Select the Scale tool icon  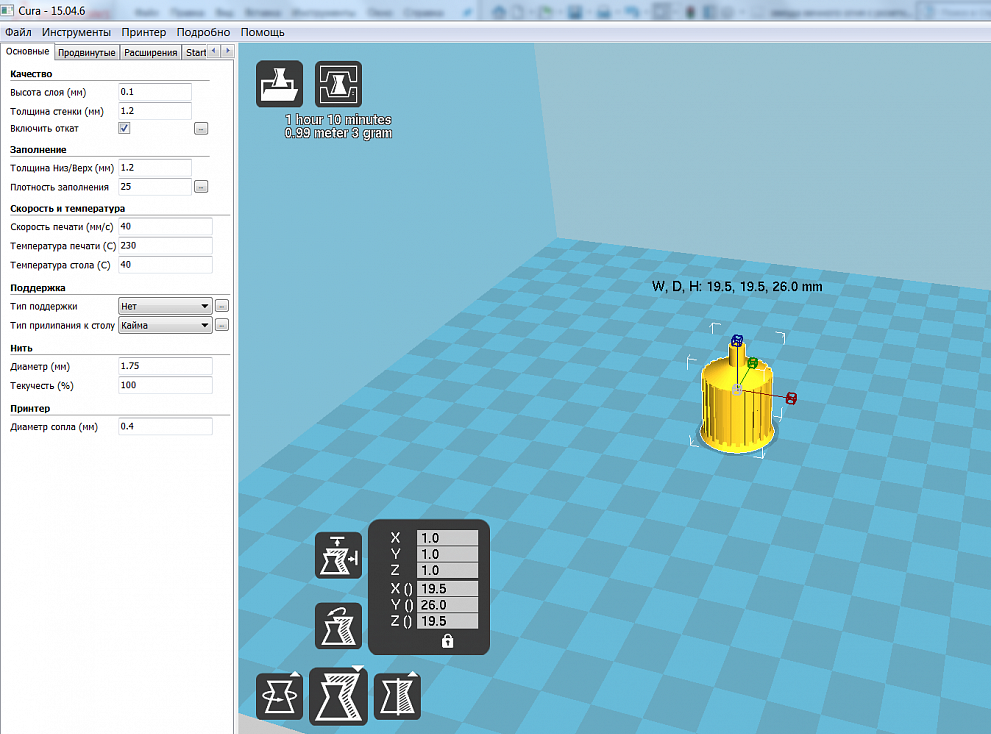pyautogui.click(x=339, y=696)
